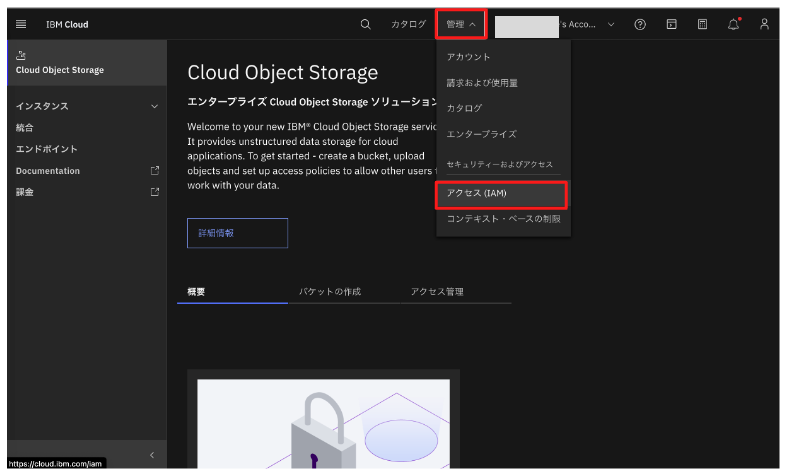
Task: Open the notifications bell icon
Action: [733, 24]
